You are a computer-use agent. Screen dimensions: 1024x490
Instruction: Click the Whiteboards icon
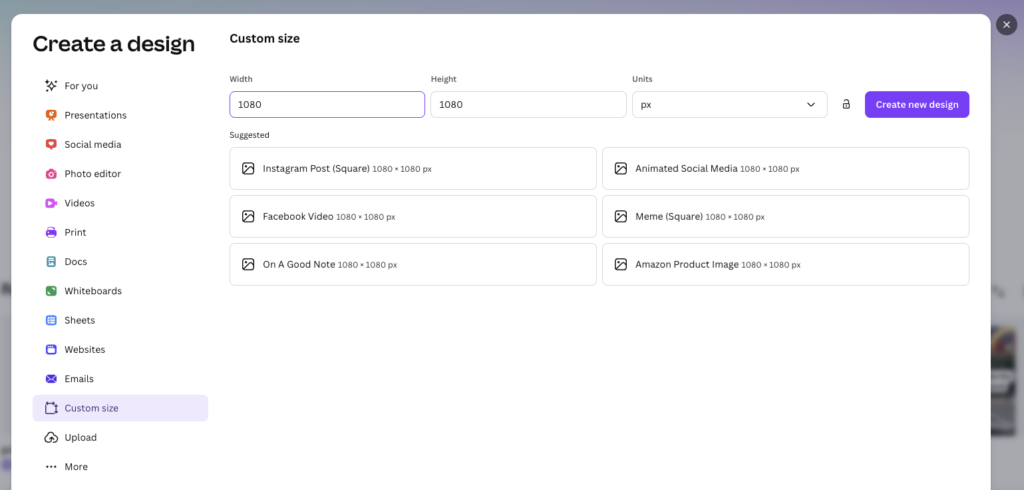pos(51,291)
